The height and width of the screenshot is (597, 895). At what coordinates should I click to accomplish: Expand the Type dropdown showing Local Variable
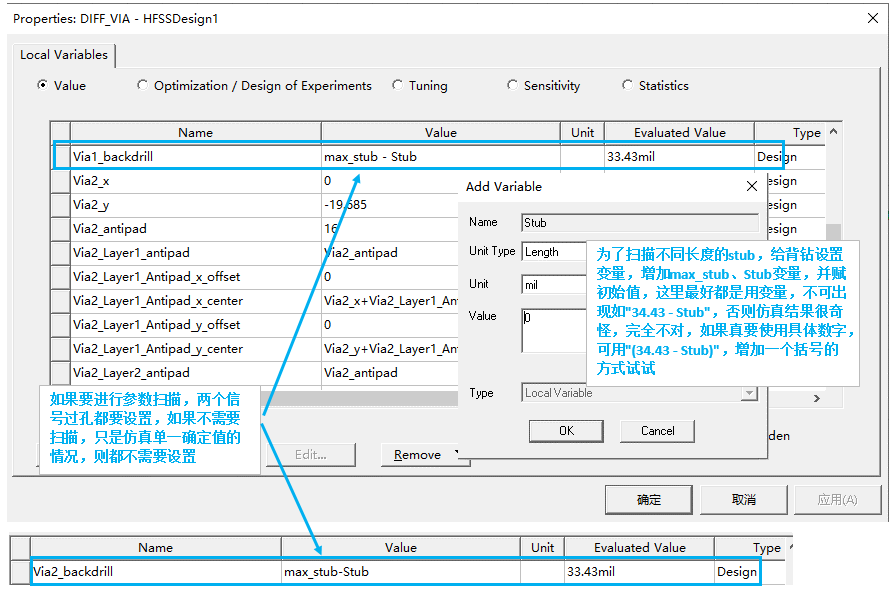point(749,393)
